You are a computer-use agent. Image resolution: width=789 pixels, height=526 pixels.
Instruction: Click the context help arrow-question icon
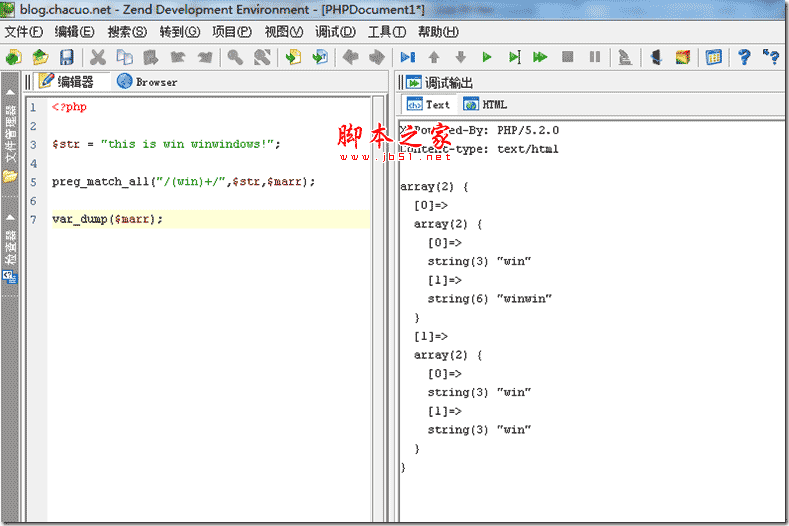(x=771, y=57)
